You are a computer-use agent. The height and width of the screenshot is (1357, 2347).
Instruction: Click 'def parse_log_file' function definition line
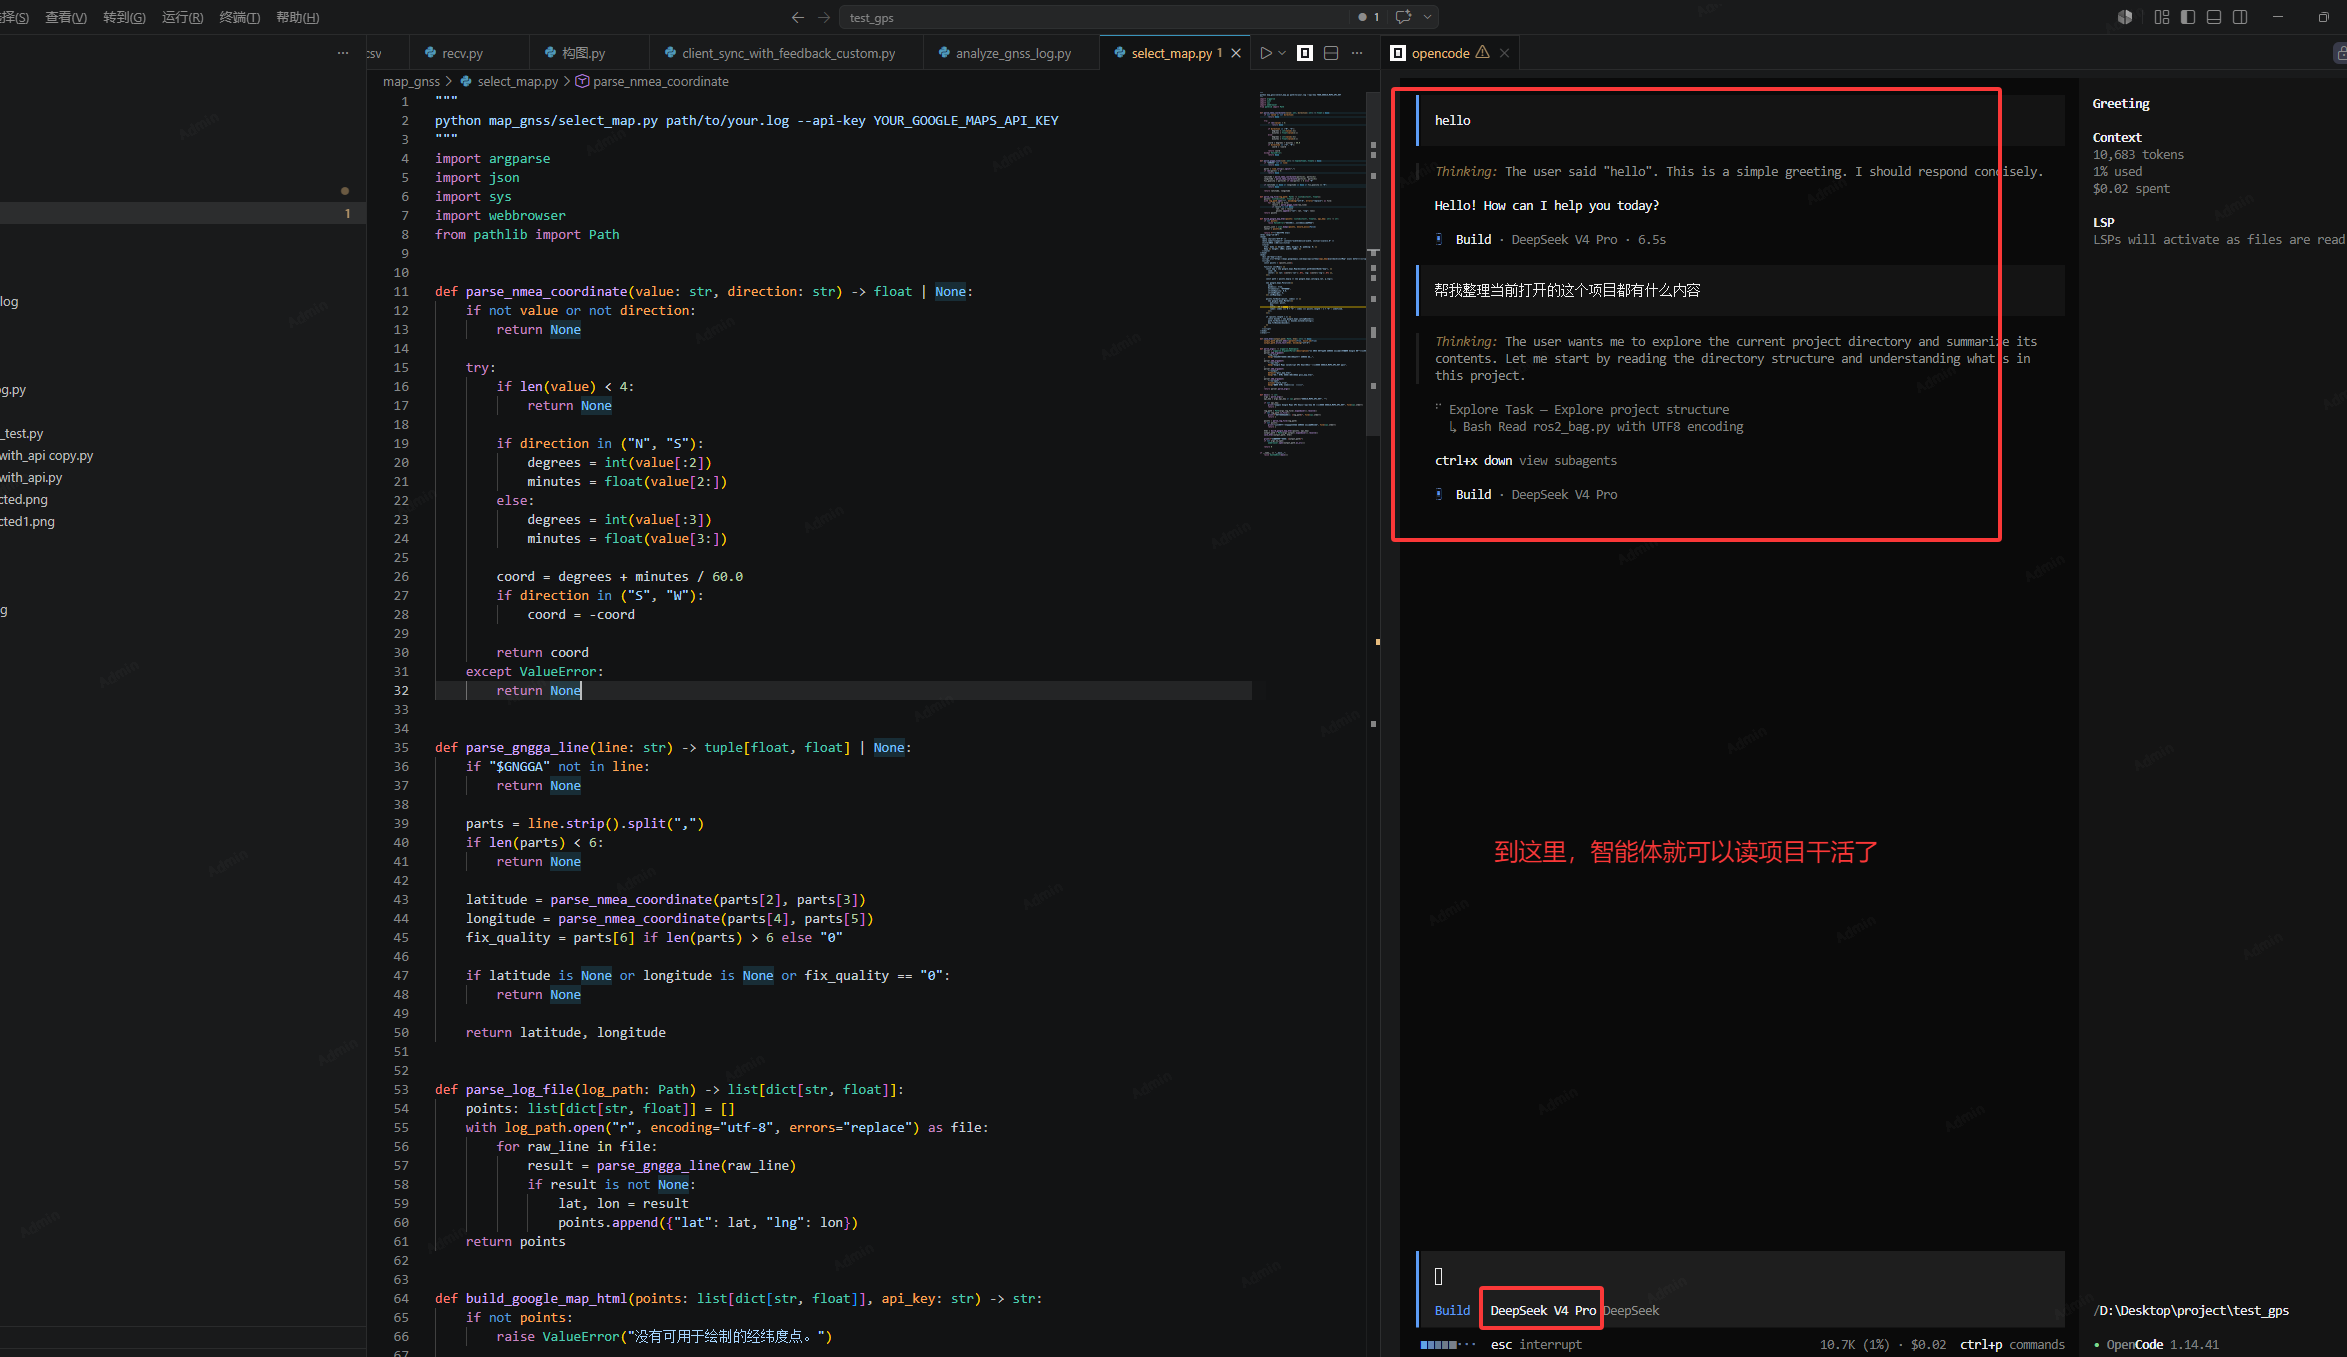pyautogui.click(x=669, y=1089)
